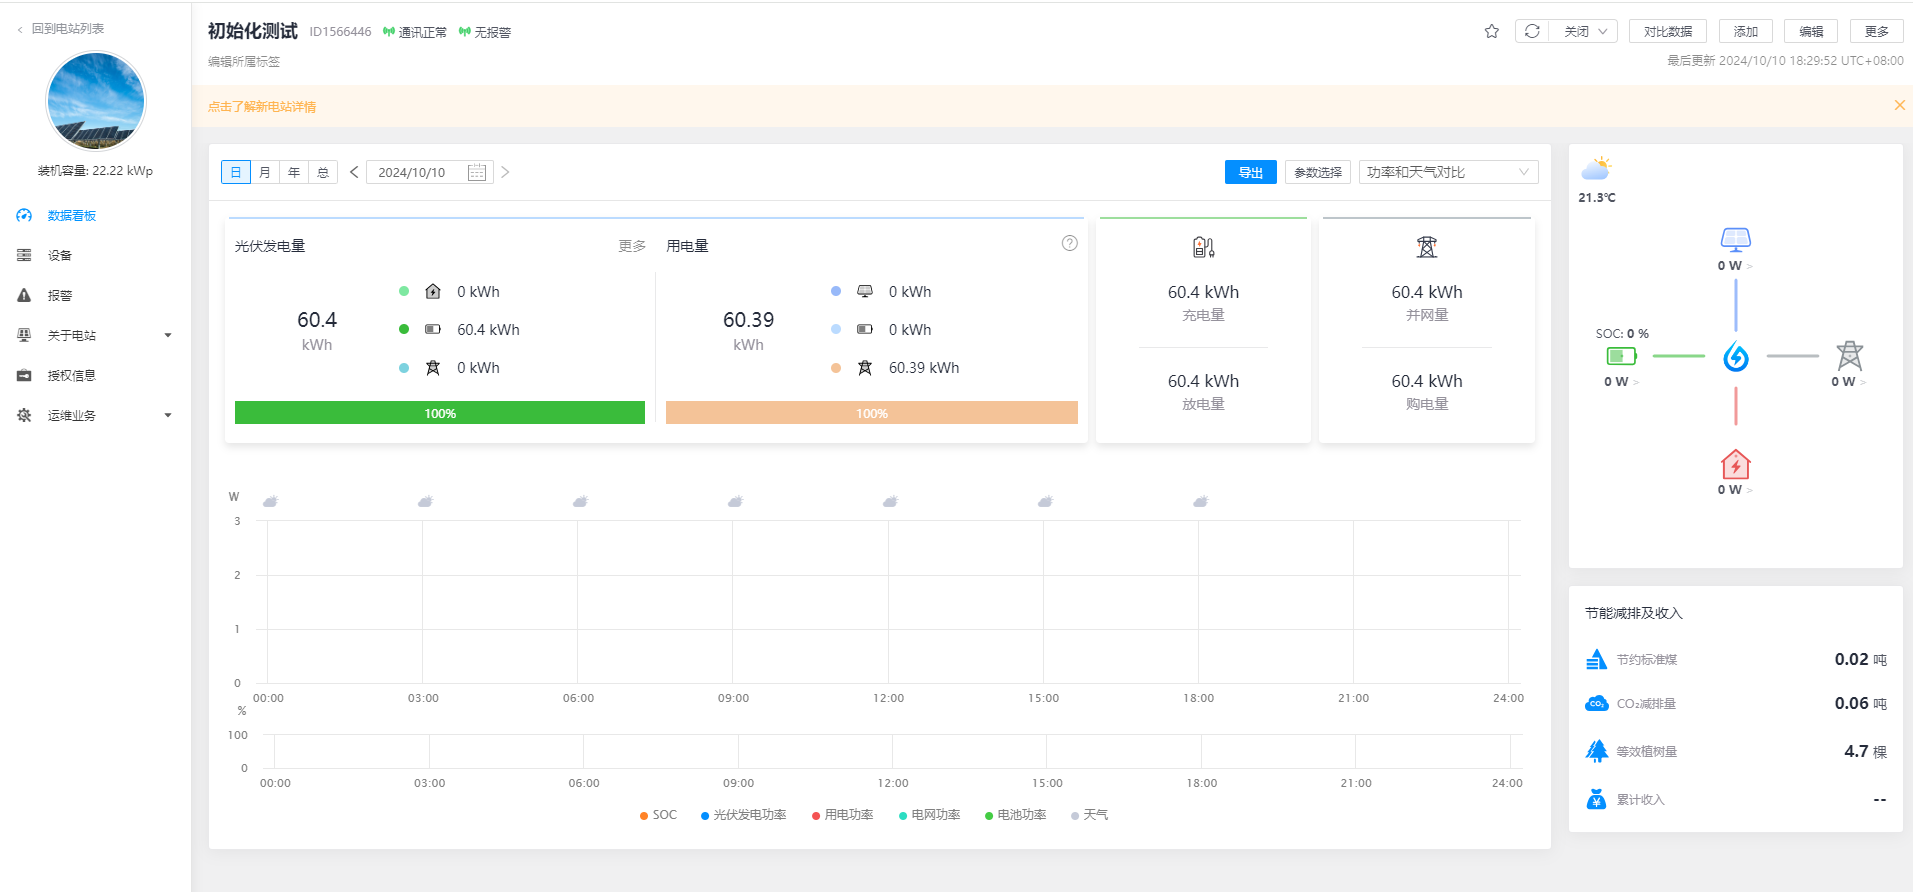Click the 对比数据 button

coord(1667,32)
